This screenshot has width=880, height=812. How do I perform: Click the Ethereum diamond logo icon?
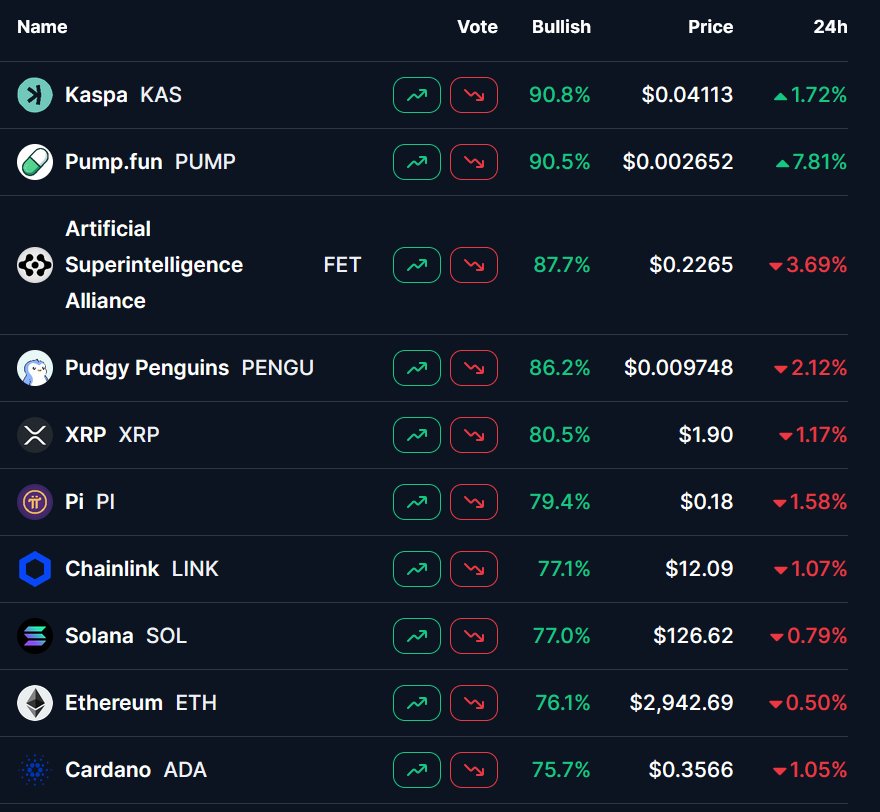(35, 703)
